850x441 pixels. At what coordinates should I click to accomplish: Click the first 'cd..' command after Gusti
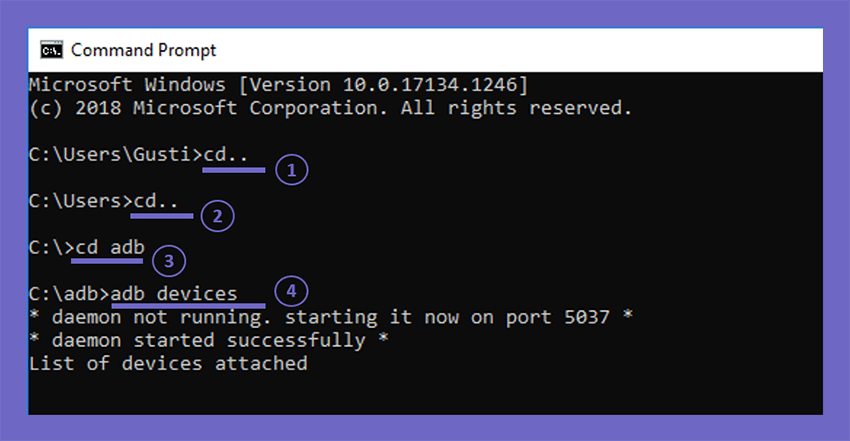(x=226, y=154)
